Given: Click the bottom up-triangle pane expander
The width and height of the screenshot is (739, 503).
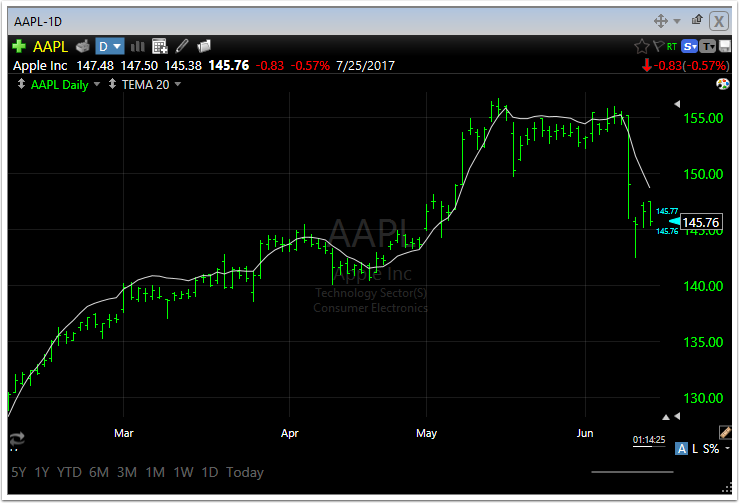Looking at the screenshot, I should [665, 417].
